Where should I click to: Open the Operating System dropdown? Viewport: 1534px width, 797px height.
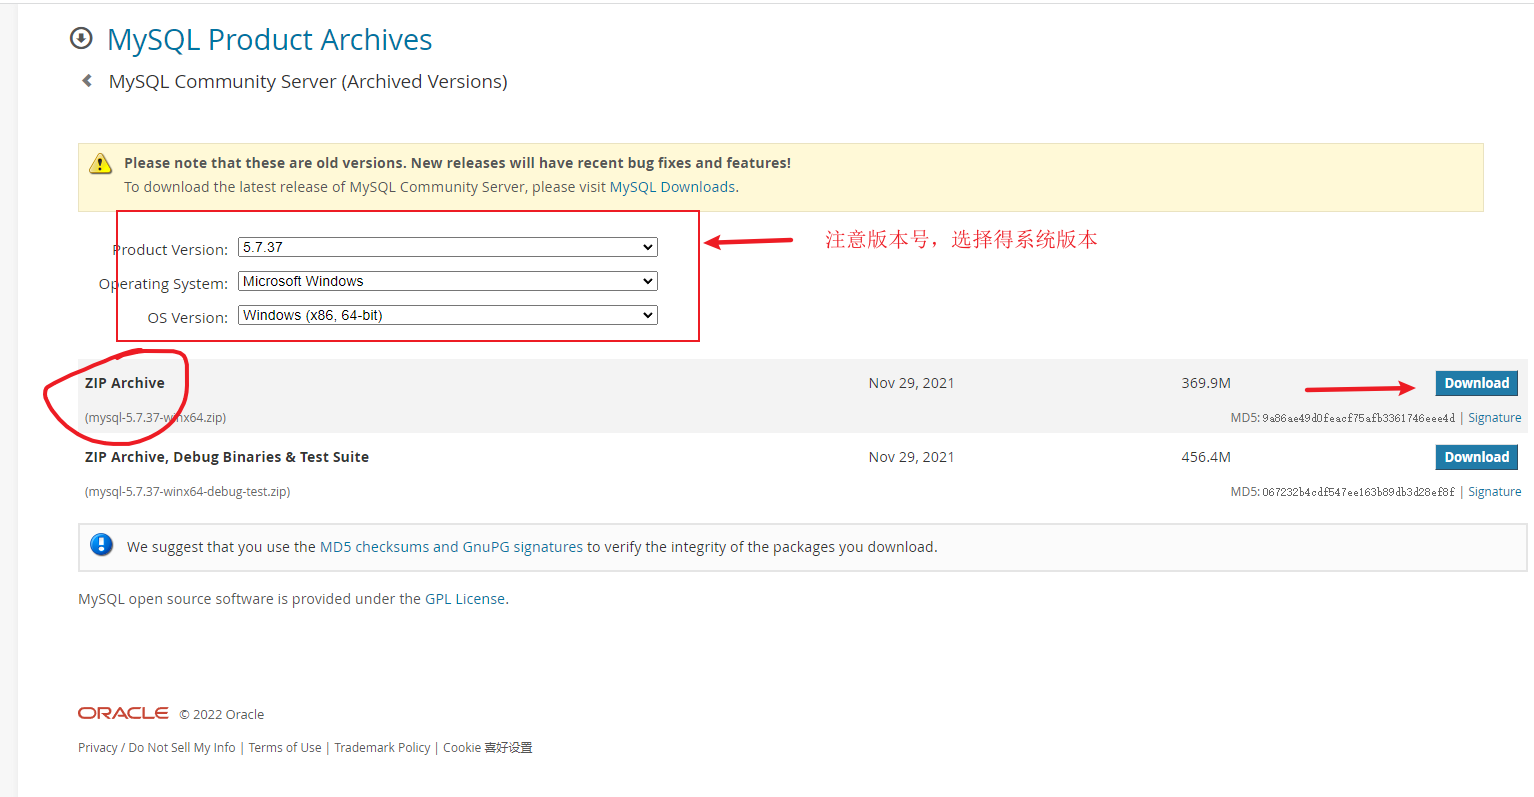(448, 281)
